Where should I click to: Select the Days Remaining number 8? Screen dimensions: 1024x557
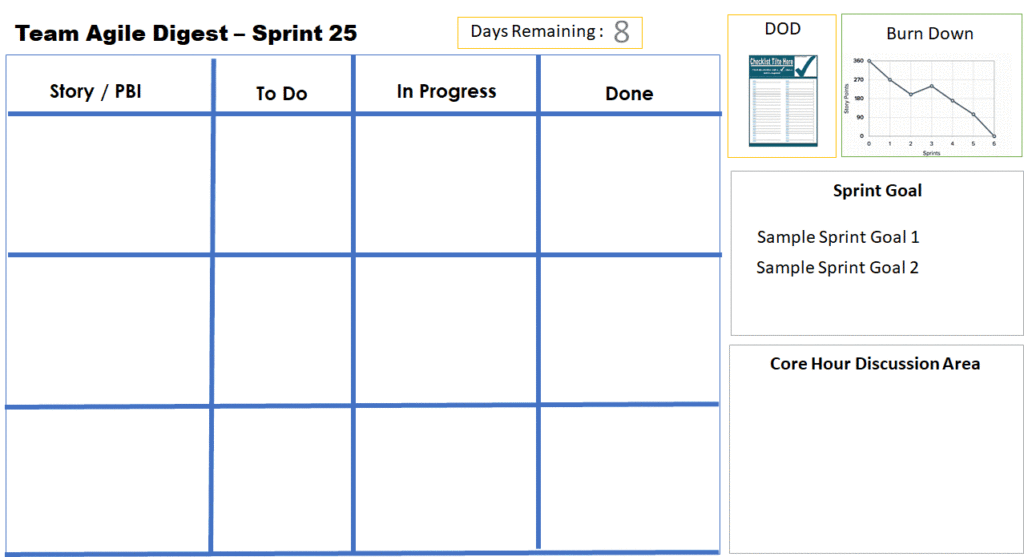pos(621,32)
